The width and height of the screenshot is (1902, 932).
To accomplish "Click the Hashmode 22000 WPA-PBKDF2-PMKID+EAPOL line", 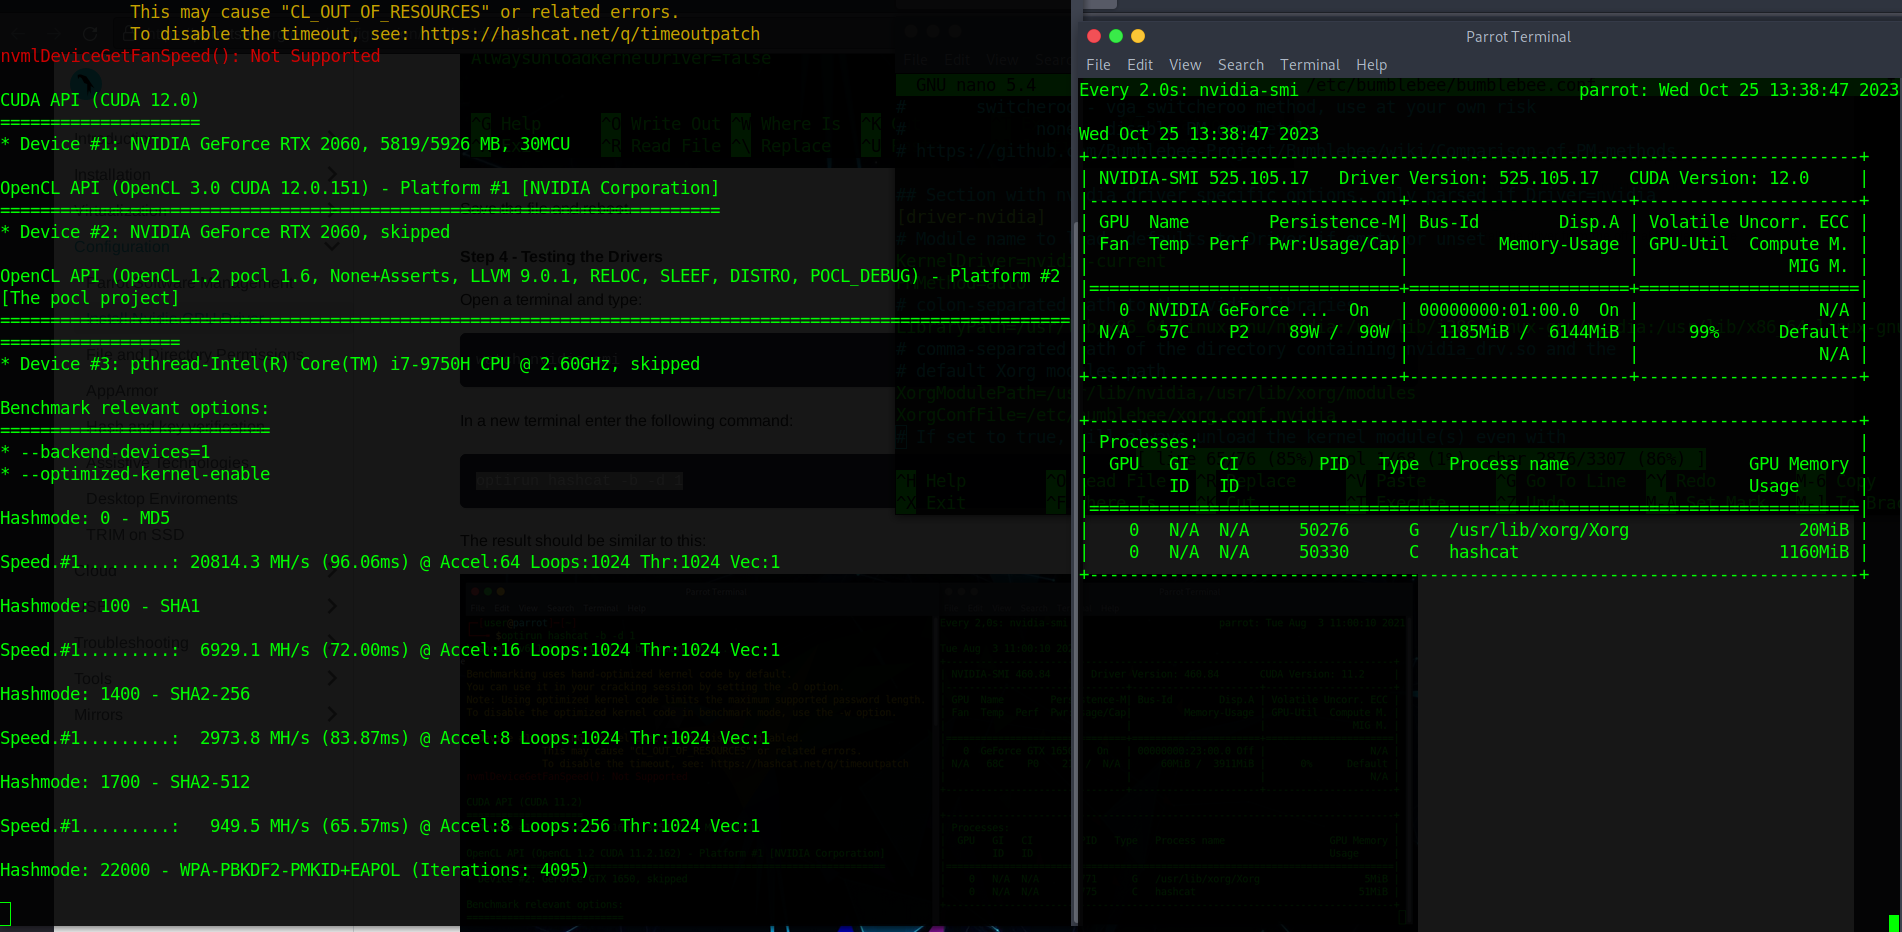I will pyautogui.click(x=295, y=870).
